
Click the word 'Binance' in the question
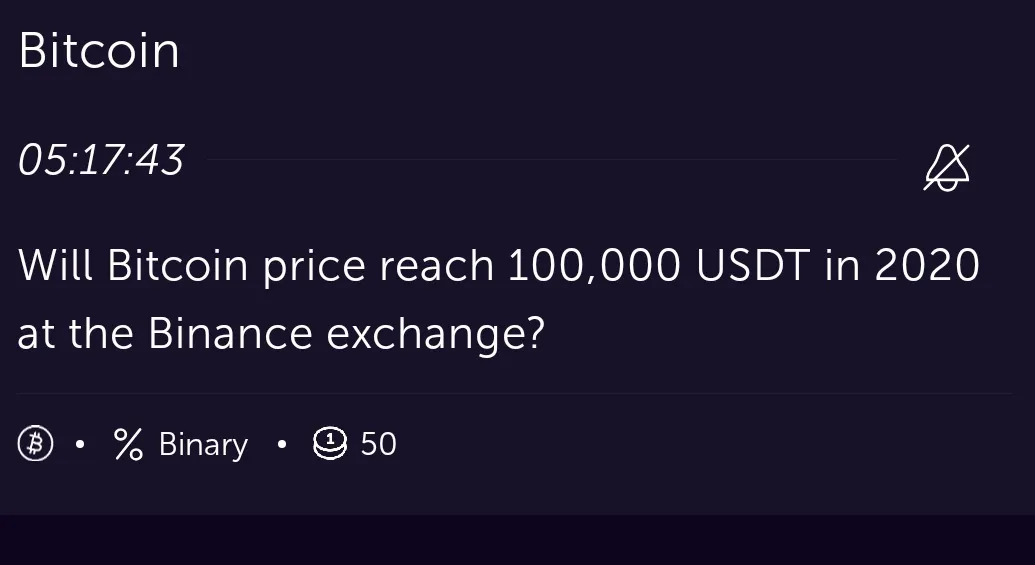[x=230, y=333]
